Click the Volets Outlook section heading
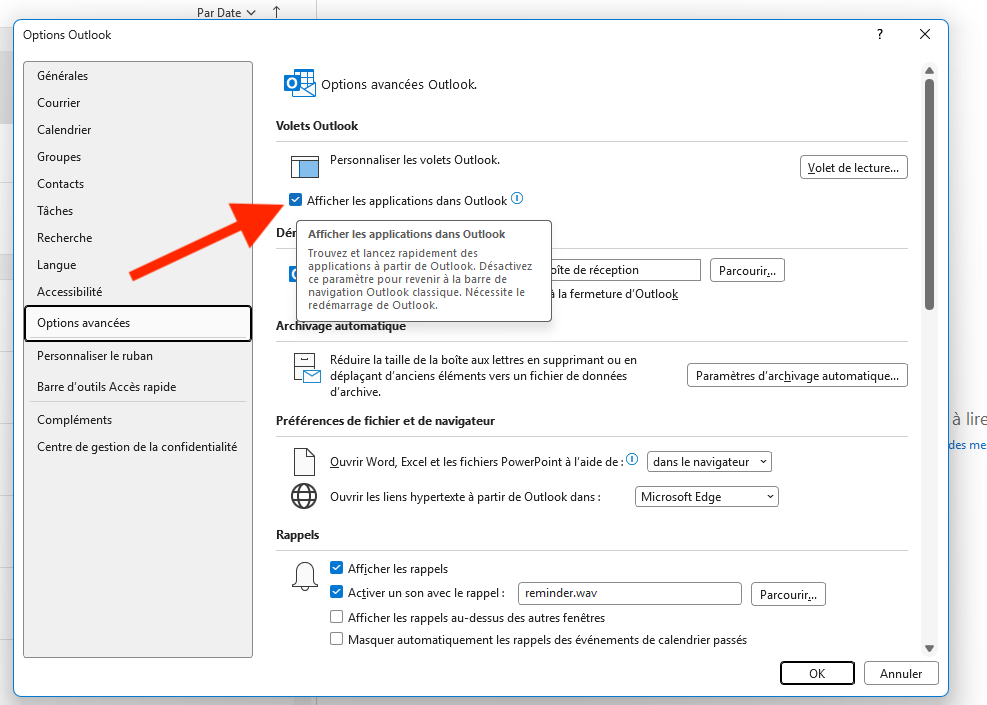 [x=317, y=126]
